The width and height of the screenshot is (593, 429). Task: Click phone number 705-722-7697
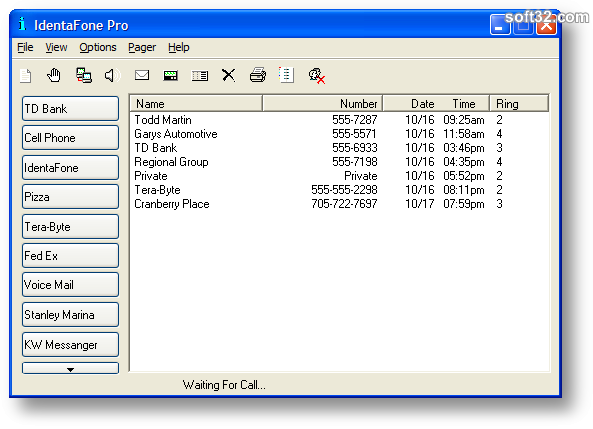pyautogui.click(x=345, y=204)
